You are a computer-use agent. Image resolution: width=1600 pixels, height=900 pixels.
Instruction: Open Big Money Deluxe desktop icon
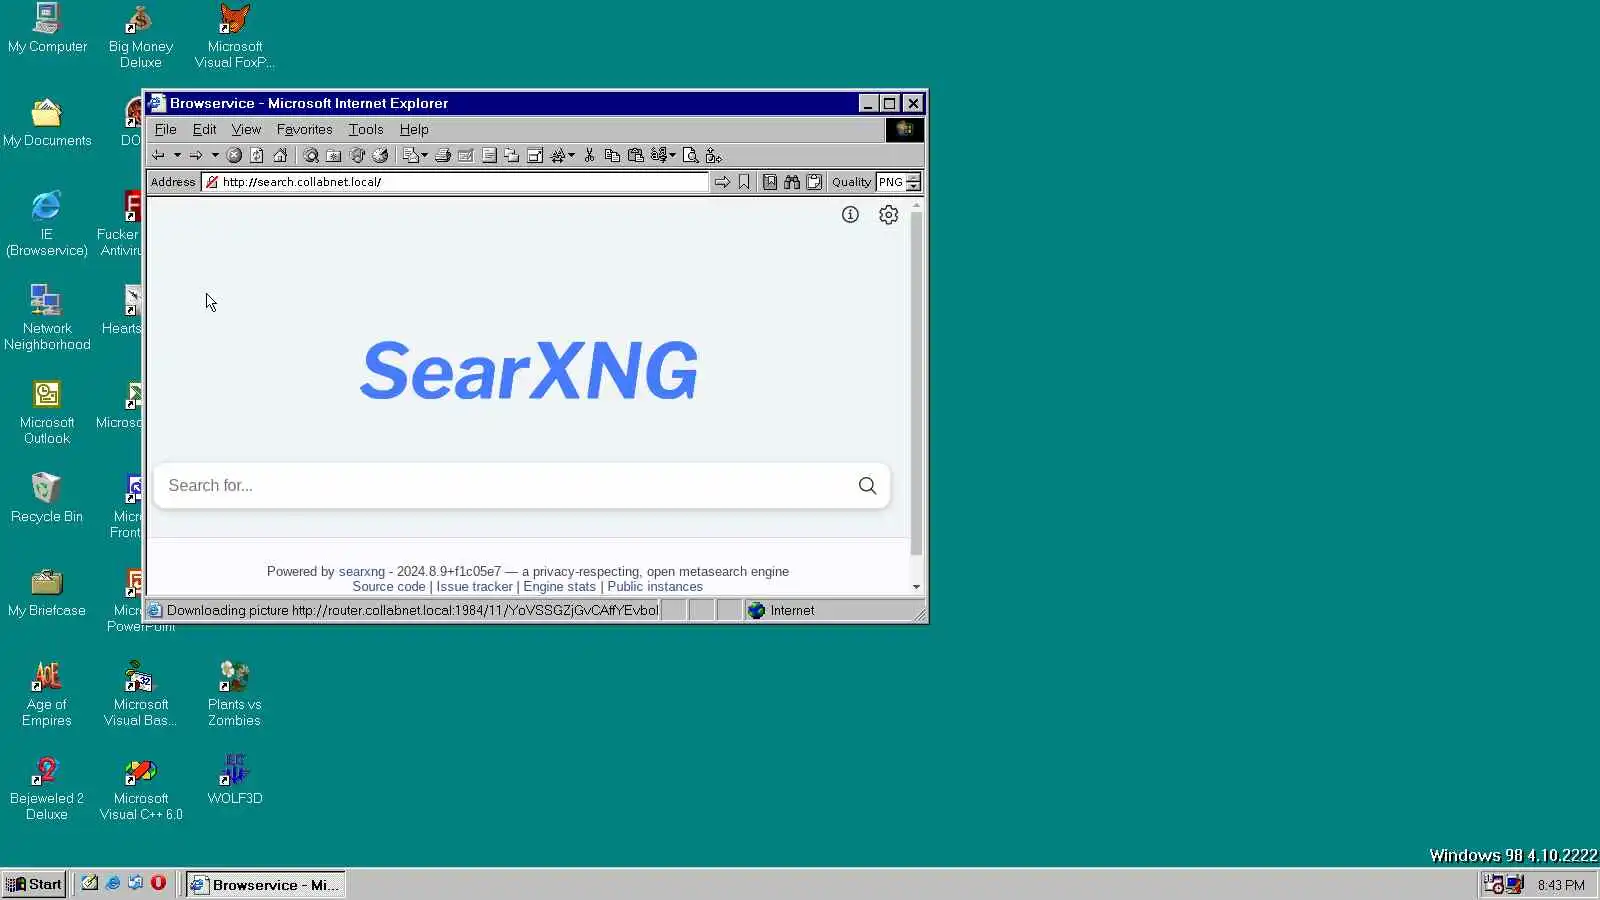[x=140, y=36]
